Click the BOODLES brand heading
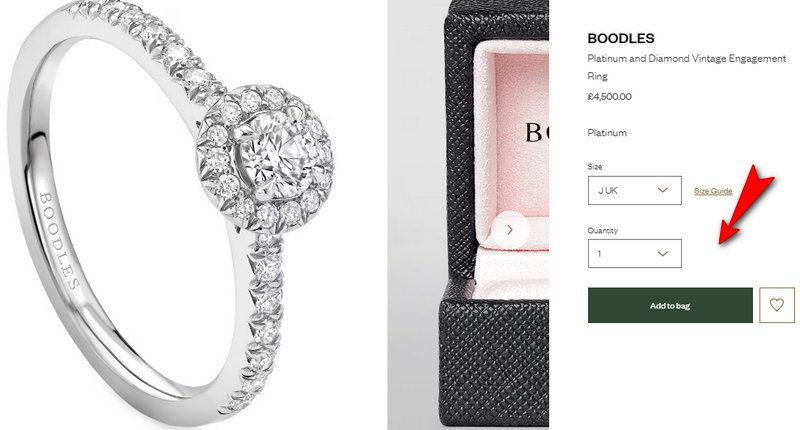 coord(621,38)
